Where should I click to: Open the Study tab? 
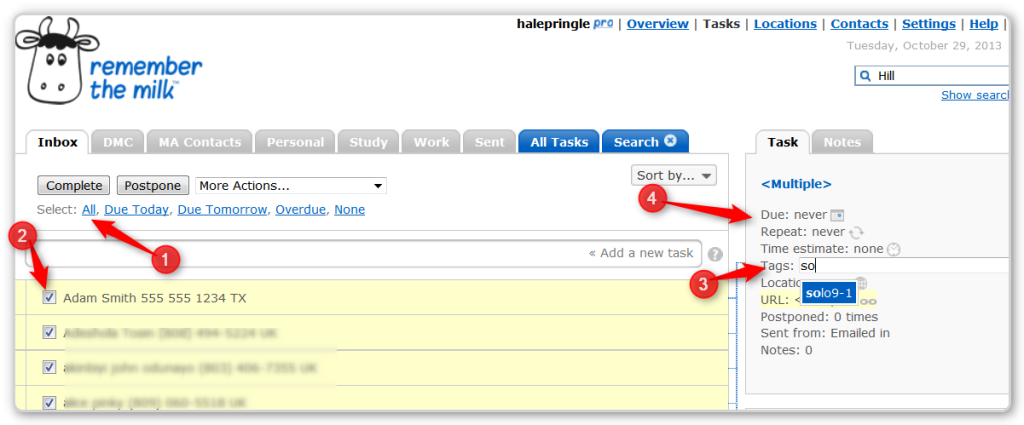[368, 142]
